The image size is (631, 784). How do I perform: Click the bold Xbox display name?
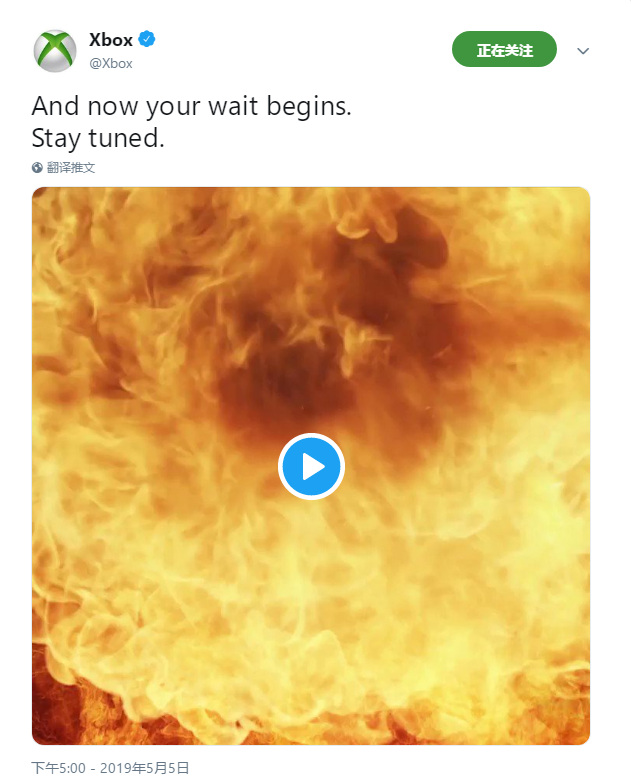tap(110, 40)
